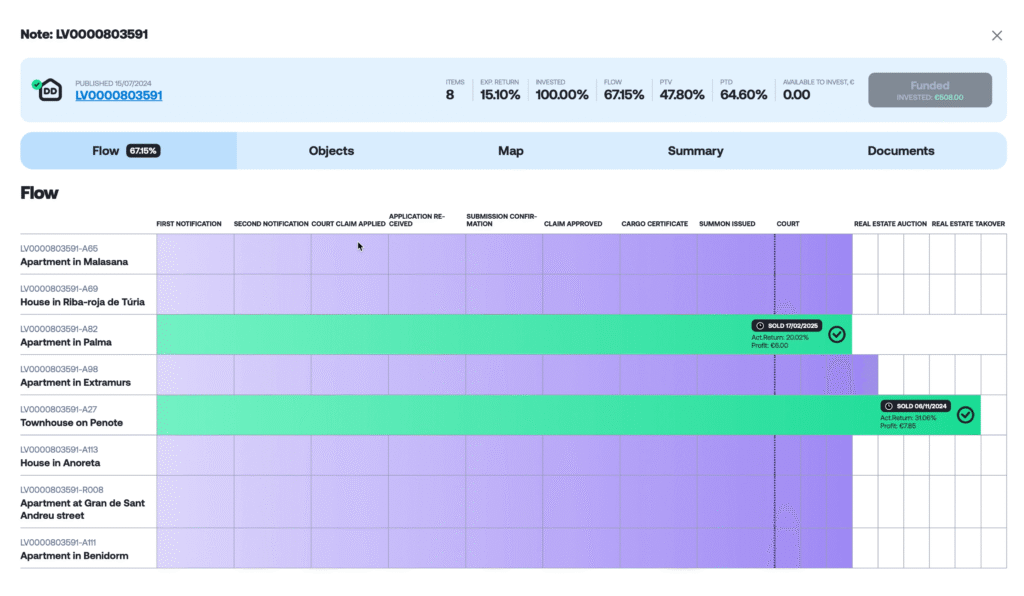Click the green verified badge on logo

click(37, 84)
